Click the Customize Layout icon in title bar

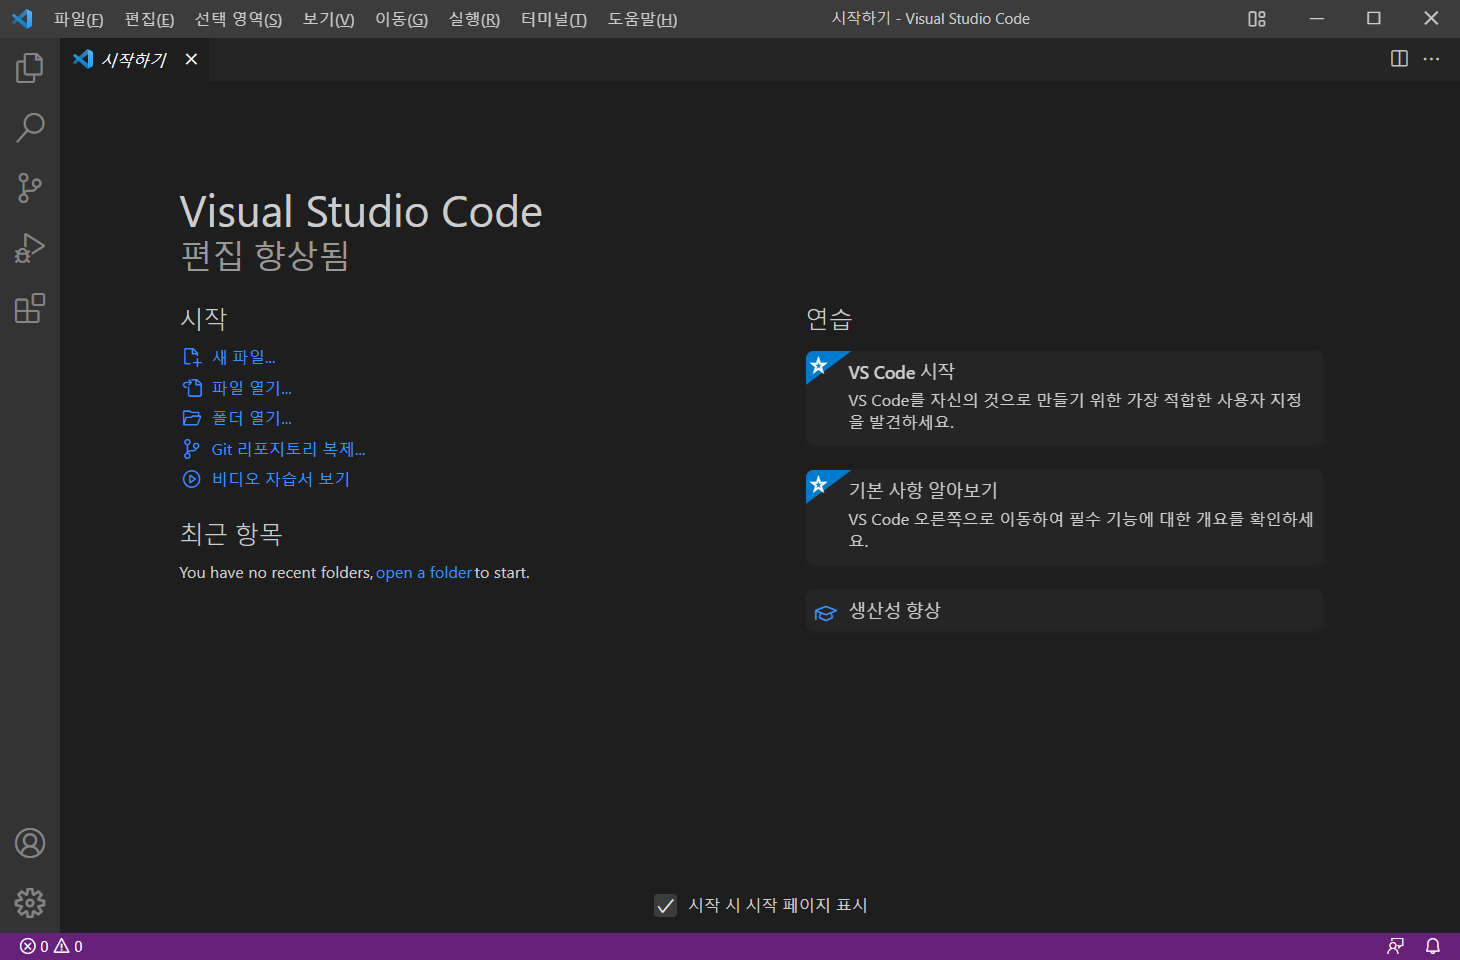(1257, 18)
